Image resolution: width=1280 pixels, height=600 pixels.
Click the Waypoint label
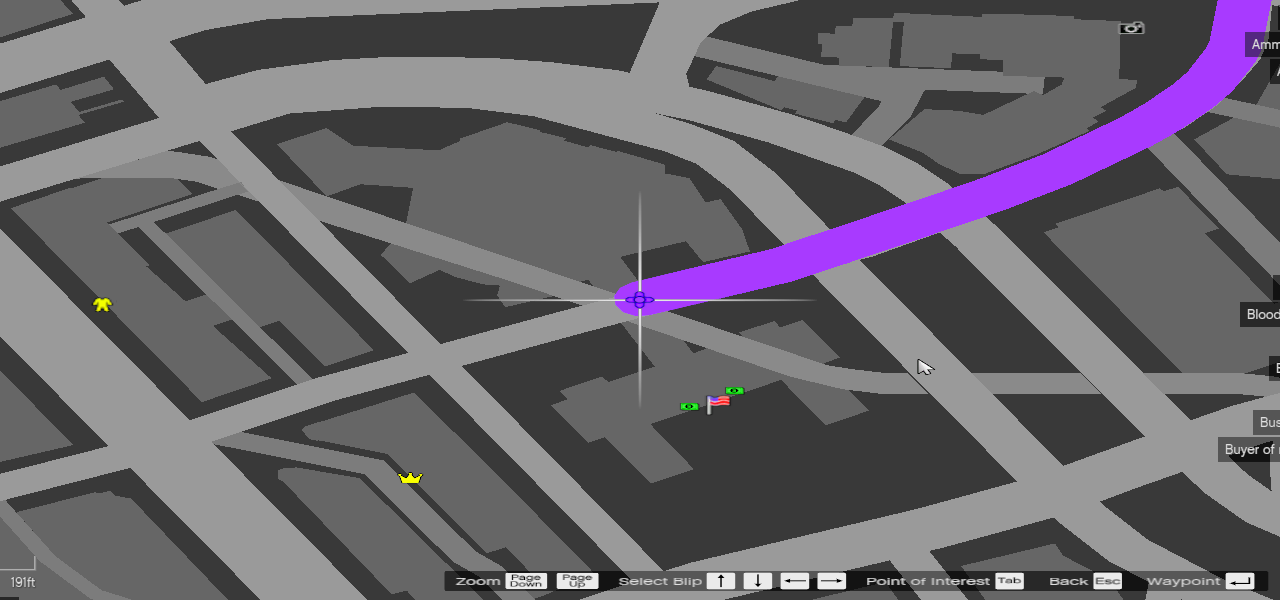pyautogui.click(x=1184, y=581)
